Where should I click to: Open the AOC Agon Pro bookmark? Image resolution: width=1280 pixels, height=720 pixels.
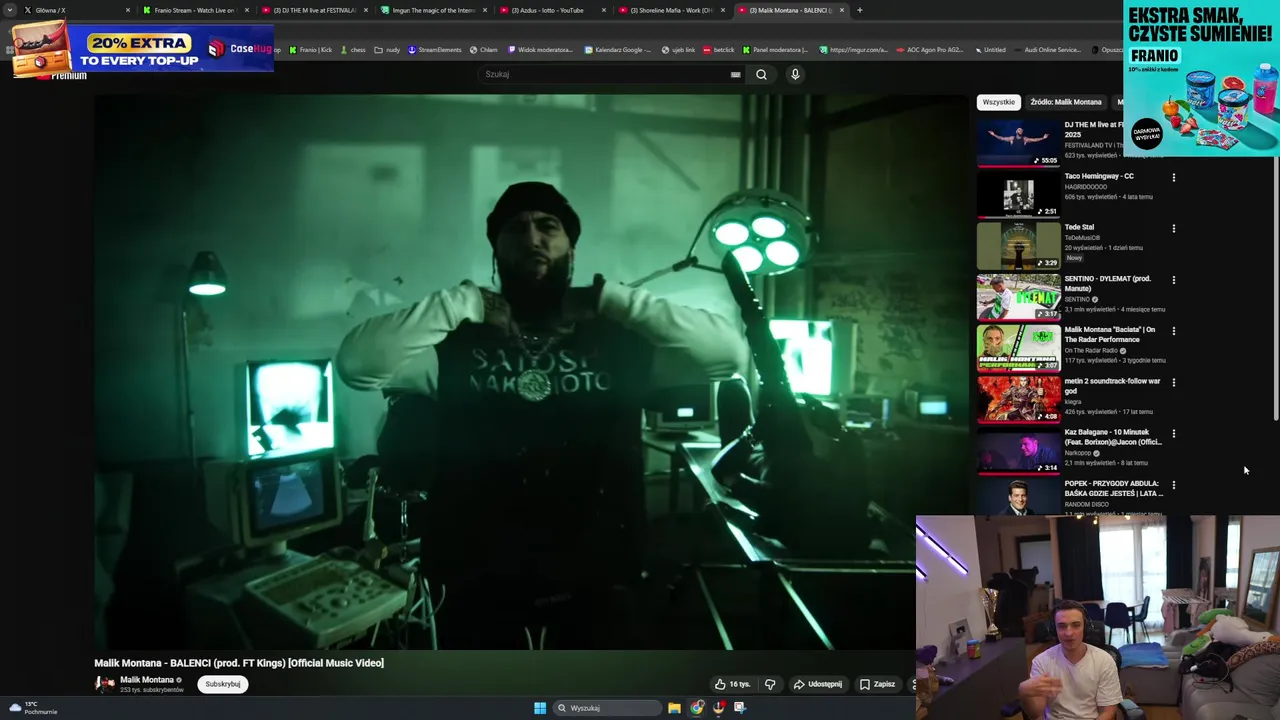click(930, 50)
